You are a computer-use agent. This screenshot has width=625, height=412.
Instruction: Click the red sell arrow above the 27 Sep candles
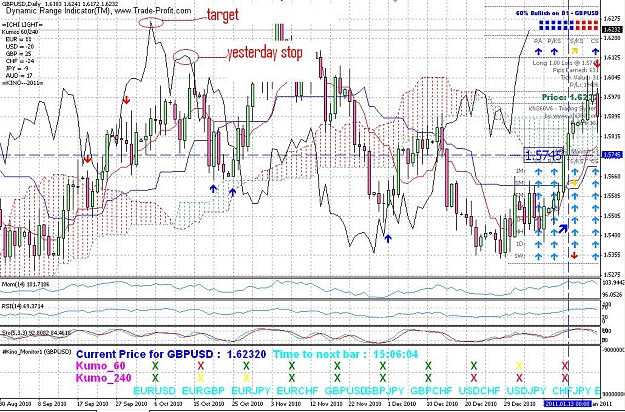pyautogui.click(x=126, y=100)
